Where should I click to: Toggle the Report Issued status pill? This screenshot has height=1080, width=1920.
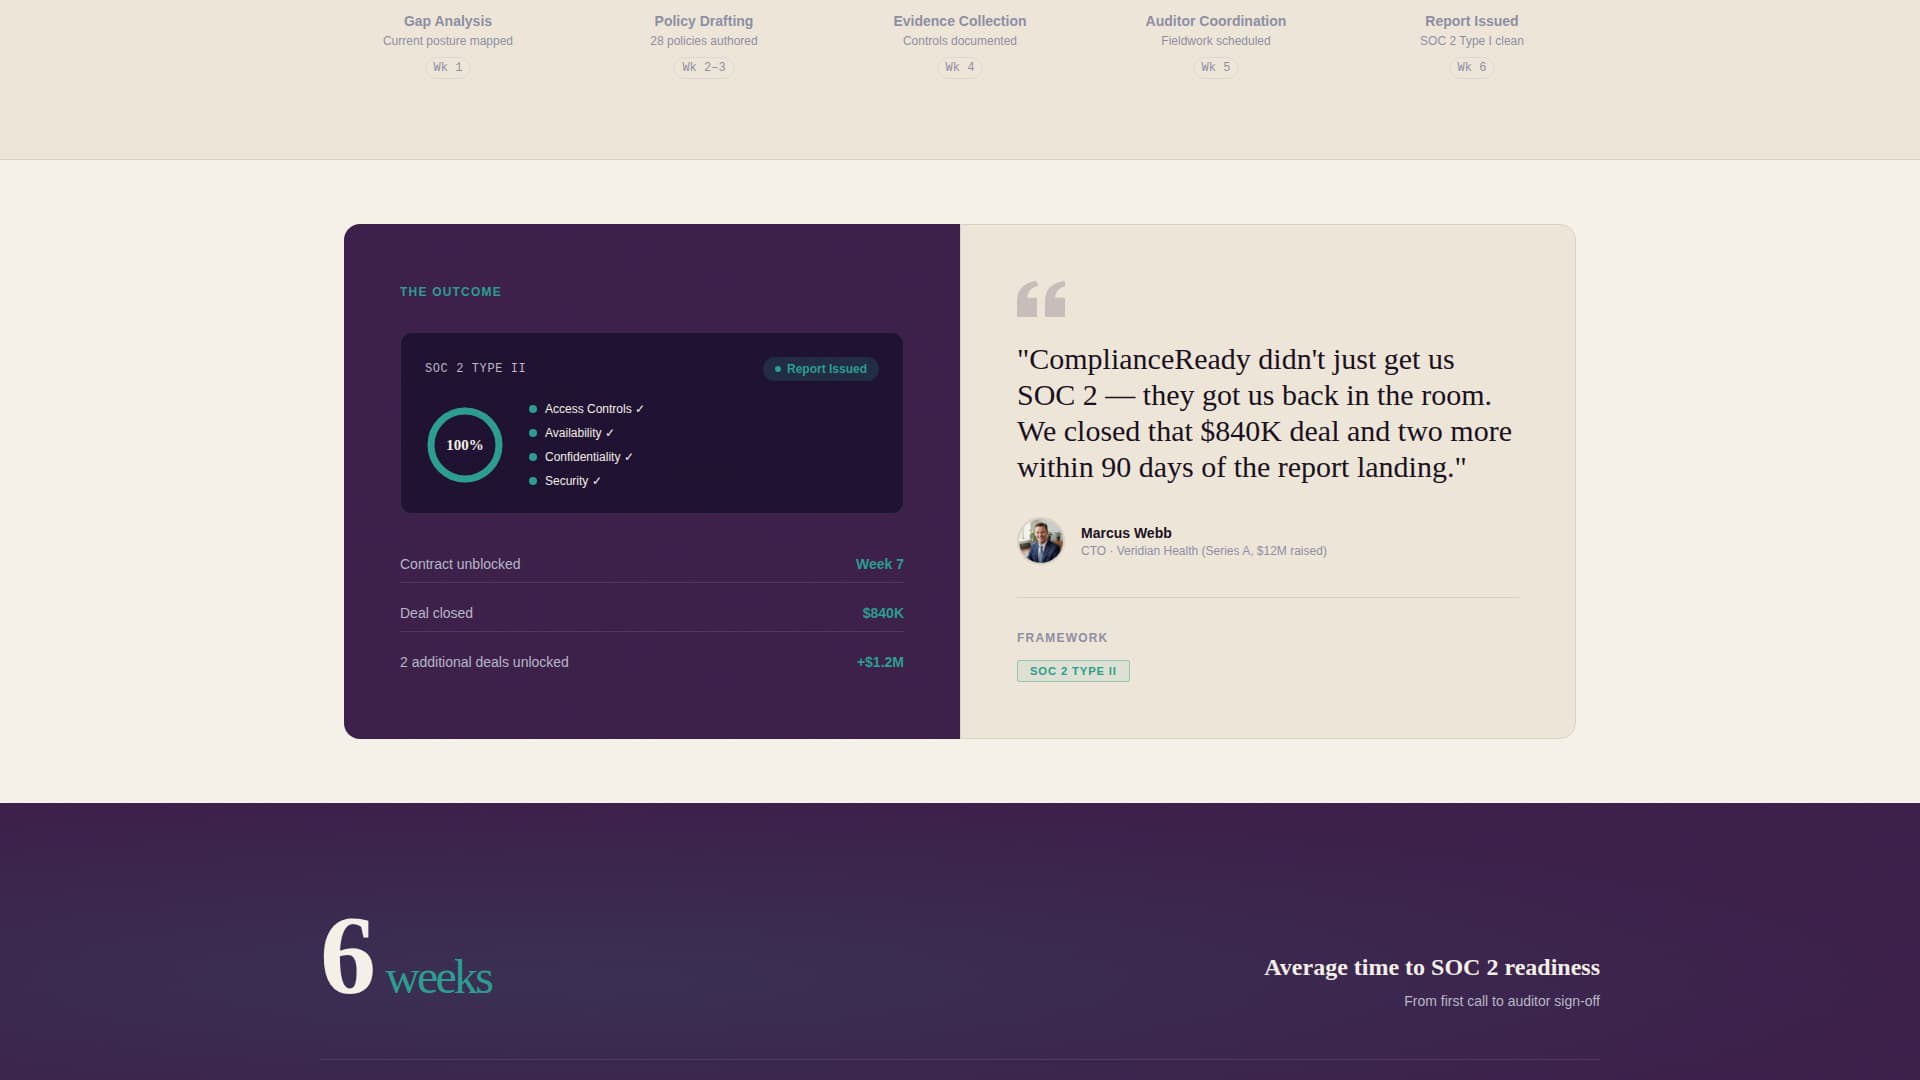click(820, 369)
